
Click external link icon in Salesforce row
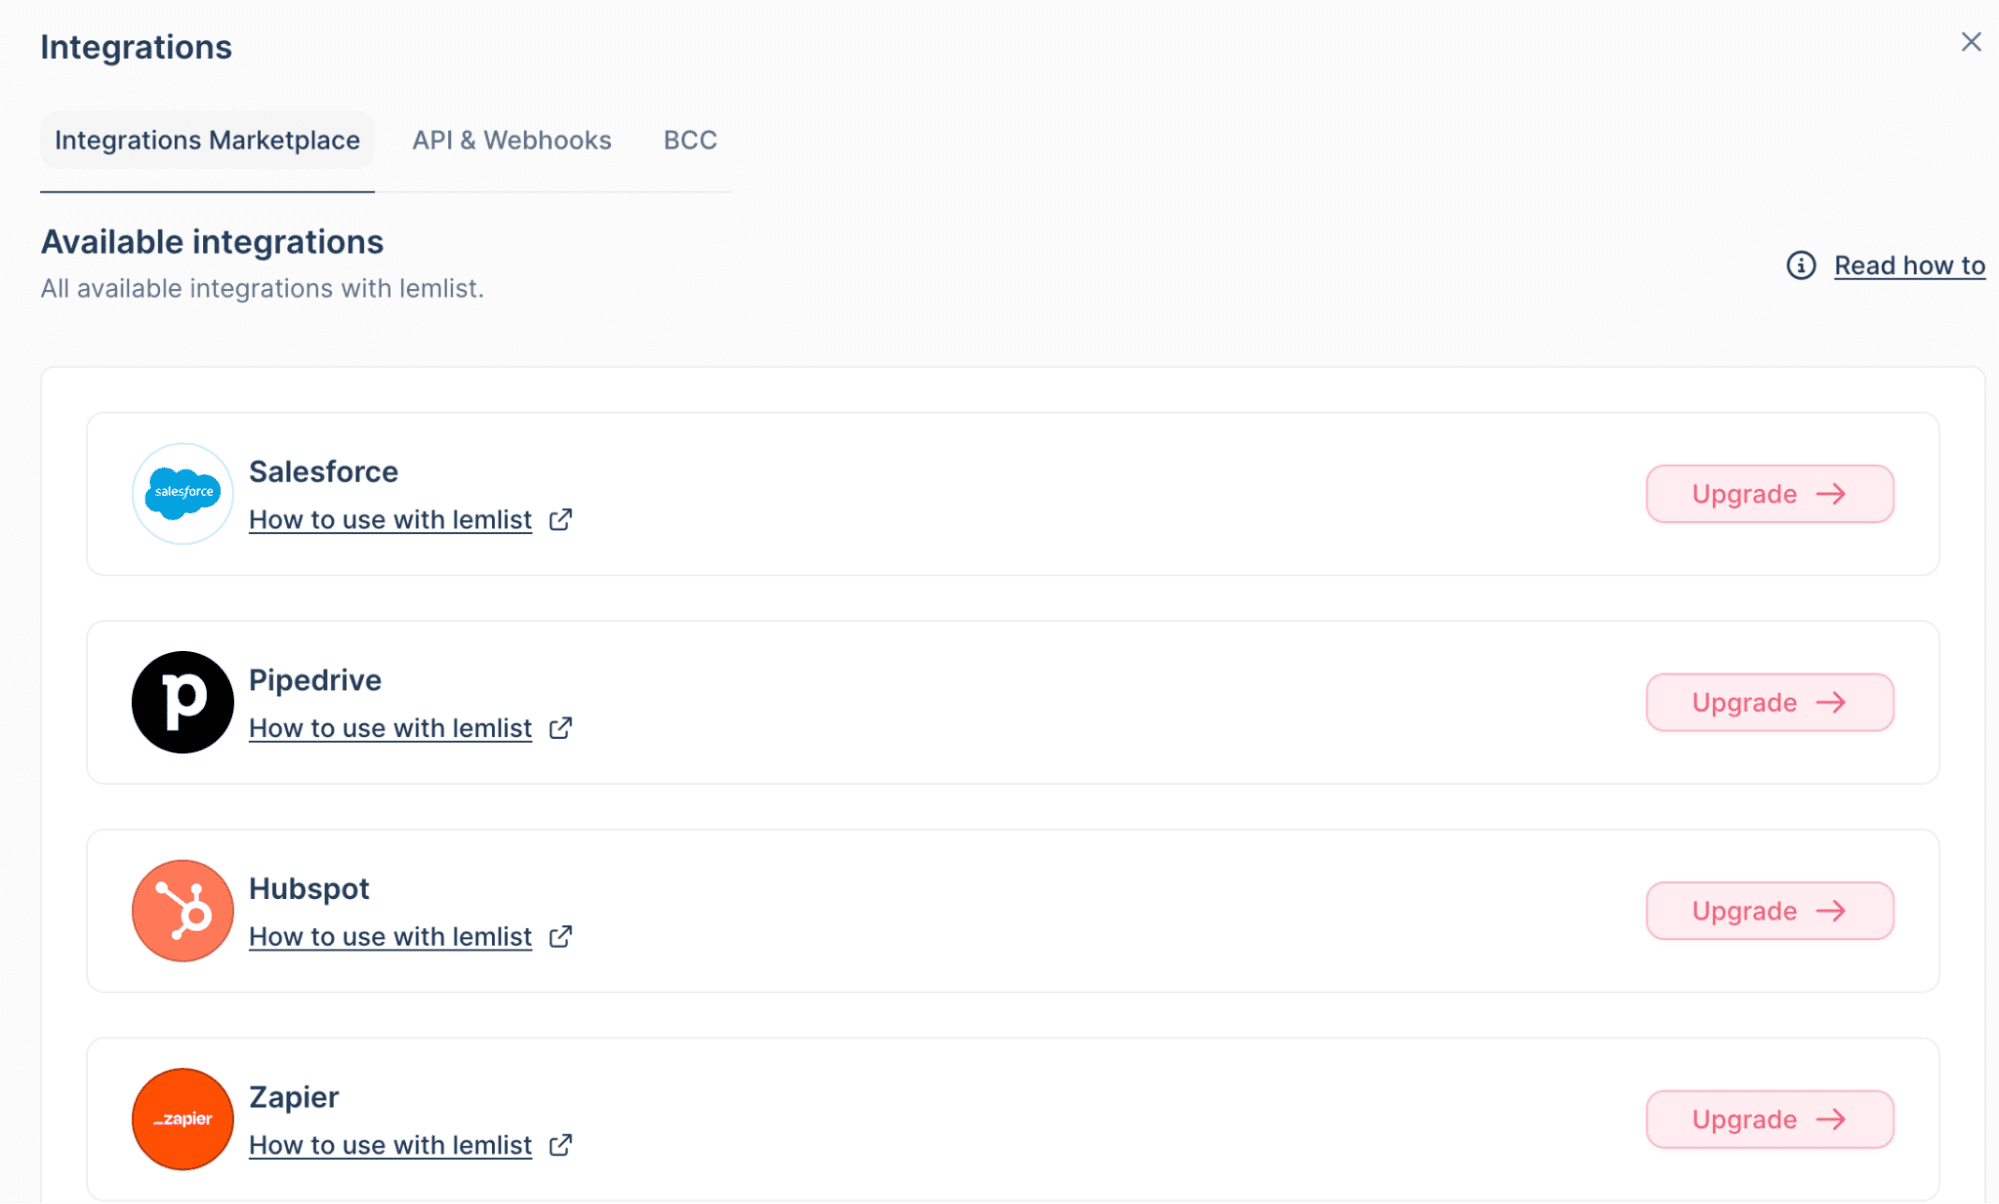[x=561, y=519]
